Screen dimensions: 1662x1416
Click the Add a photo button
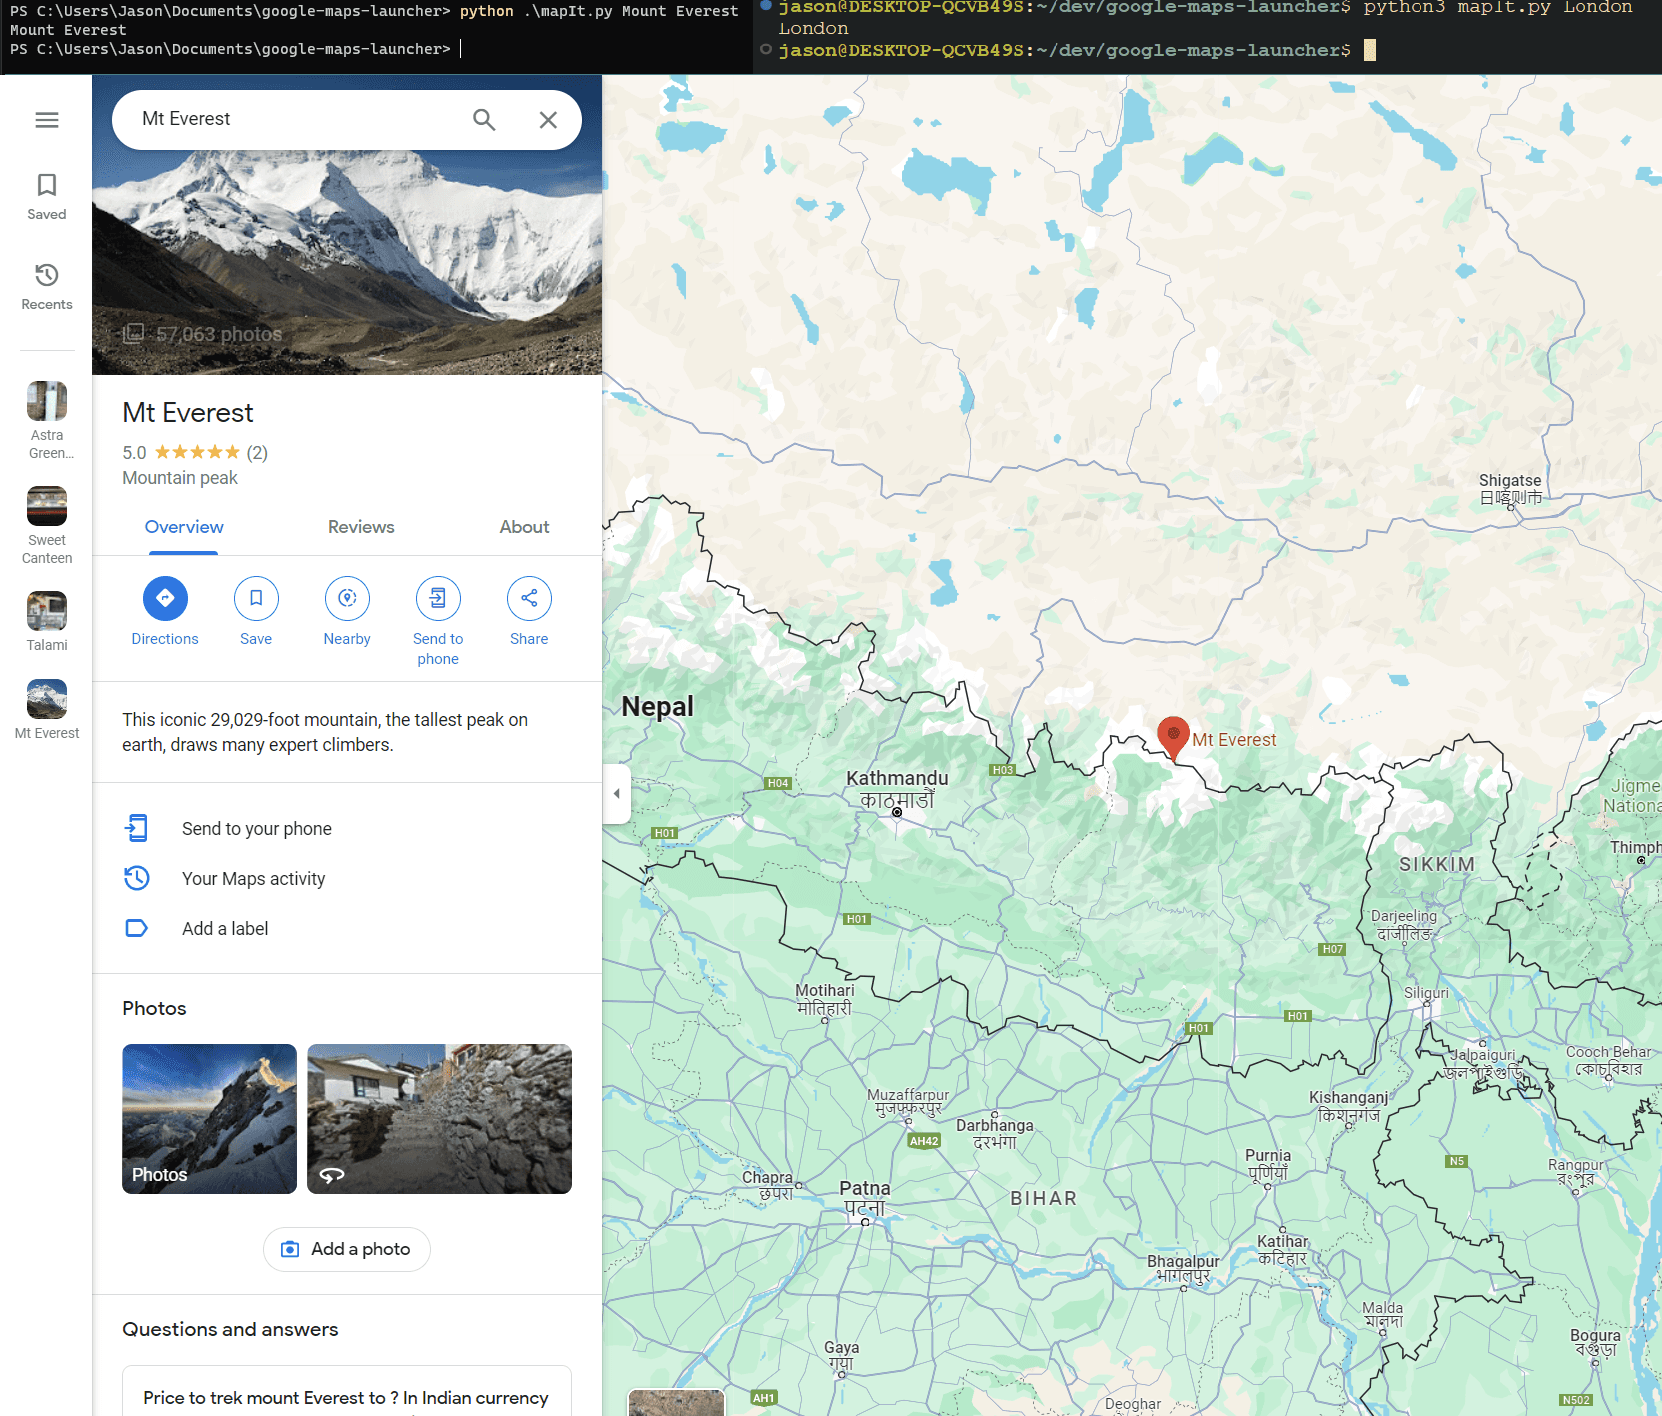(347, 1249)
